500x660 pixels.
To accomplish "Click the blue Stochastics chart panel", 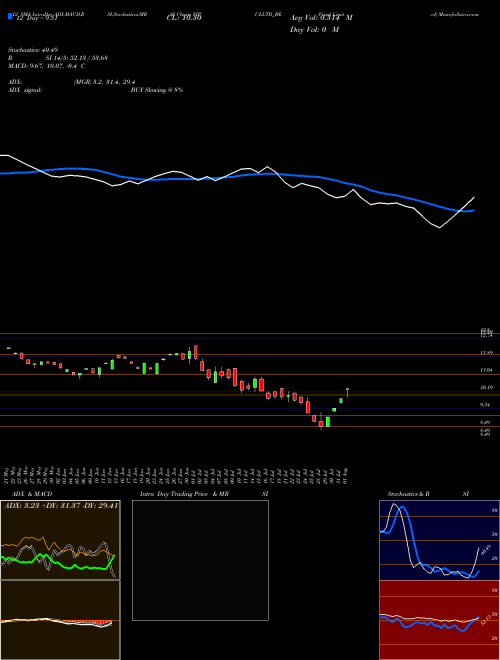I will [439, 540].
